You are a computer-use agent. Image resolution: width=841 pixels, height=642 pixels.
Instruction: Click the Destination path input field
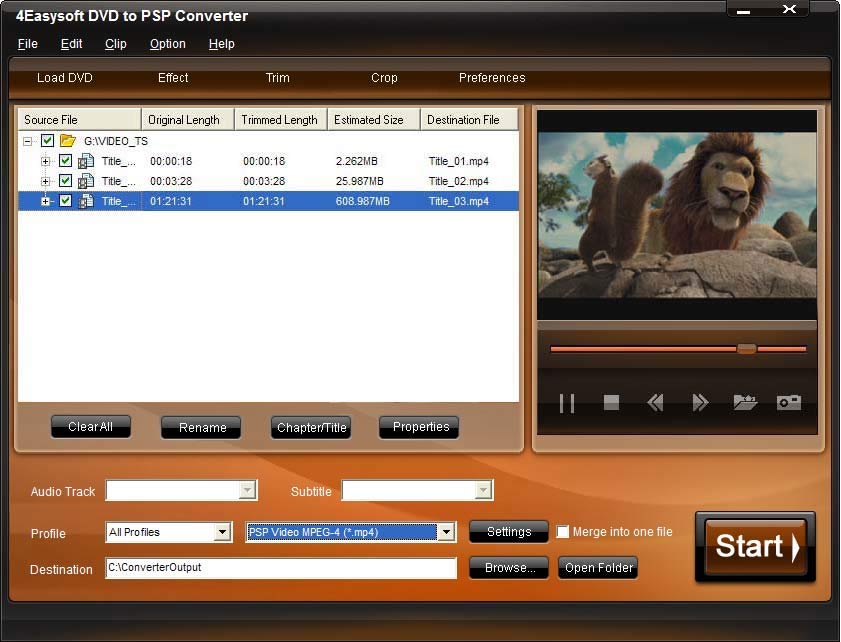pyautogui.click(x=280, y=568)
